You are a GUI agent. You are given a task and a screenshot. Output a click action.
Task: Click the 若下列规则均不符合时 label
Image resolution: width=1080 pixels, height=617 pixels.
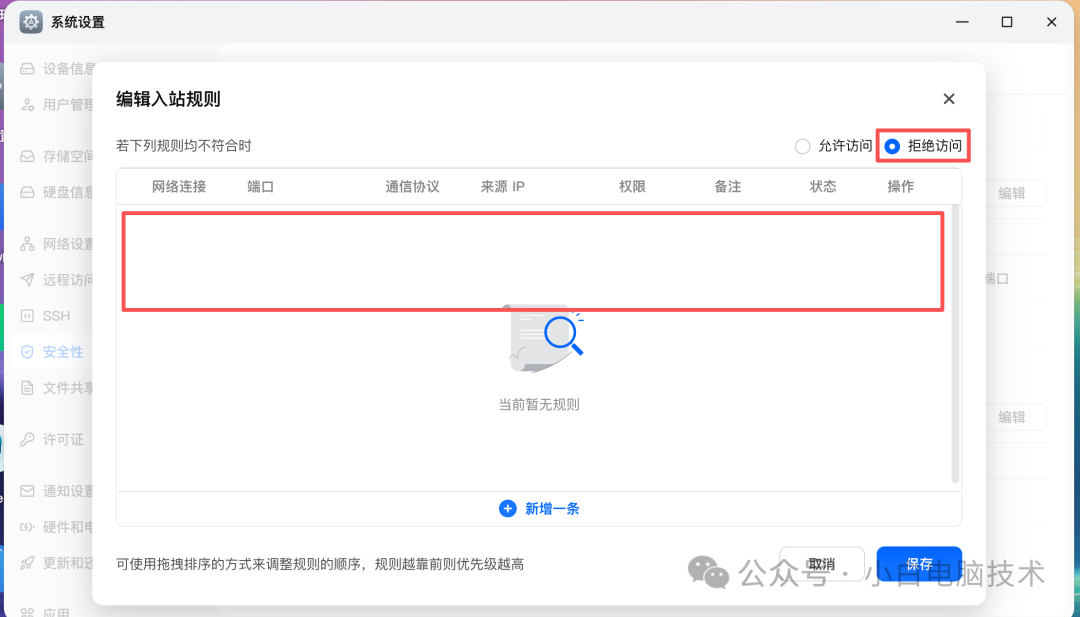tap(184, 146)
